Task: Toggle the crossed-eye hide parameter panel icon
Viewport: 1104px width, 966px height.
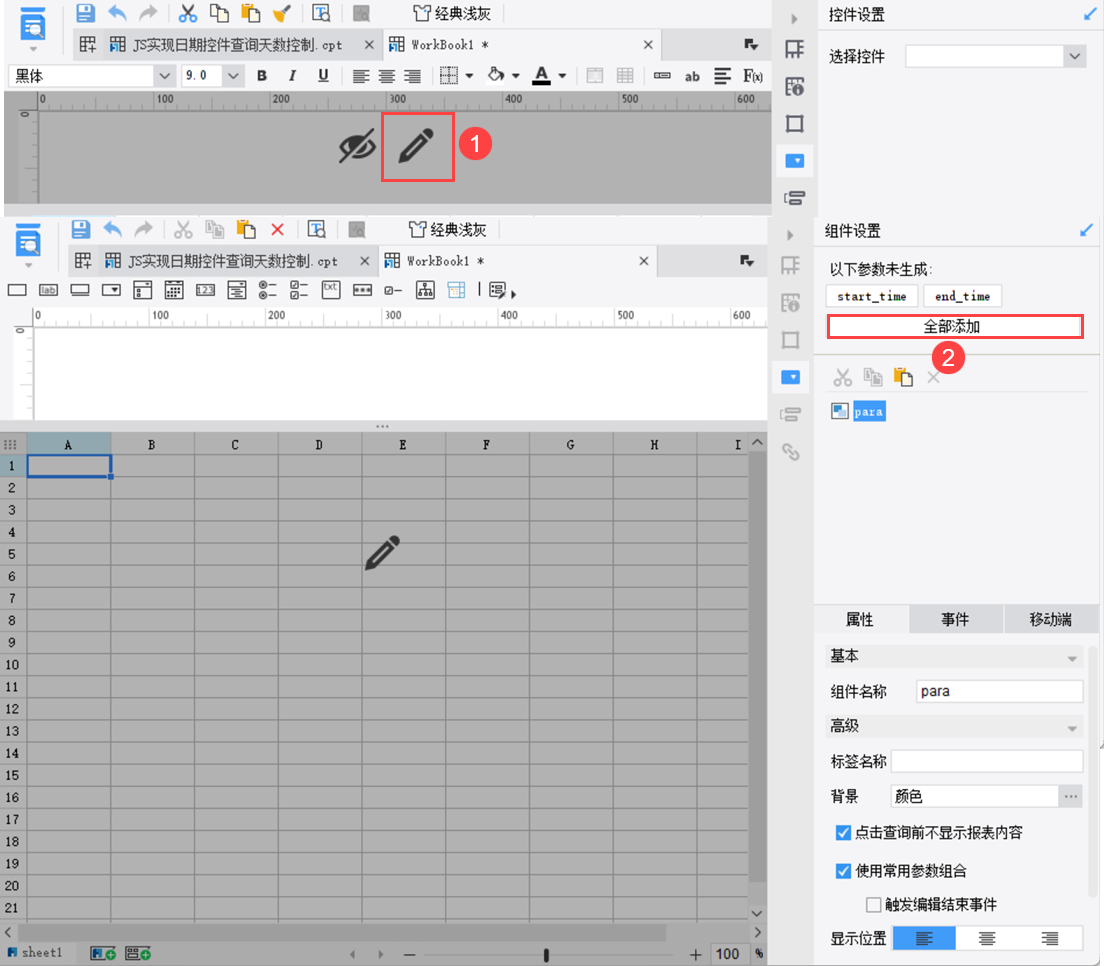Action: coord(357,146)
